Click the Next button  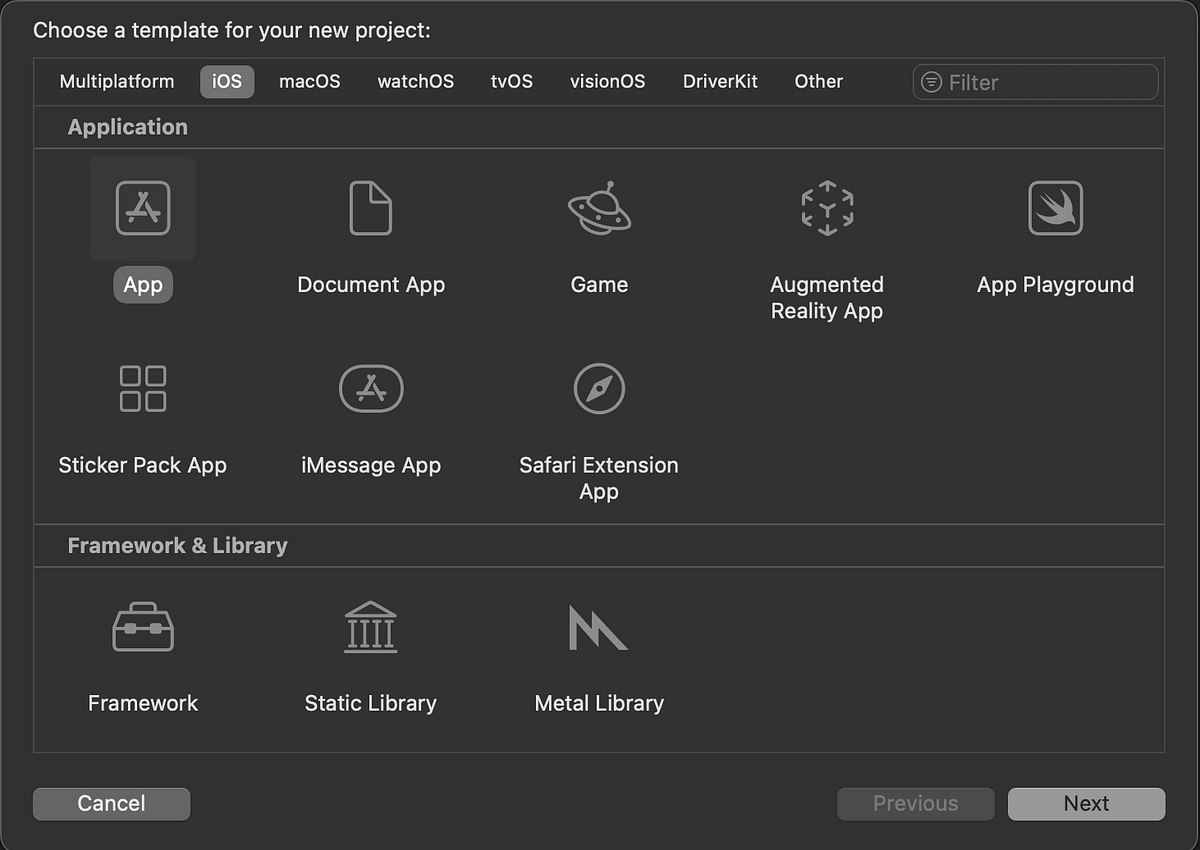tap(1086, 803)
